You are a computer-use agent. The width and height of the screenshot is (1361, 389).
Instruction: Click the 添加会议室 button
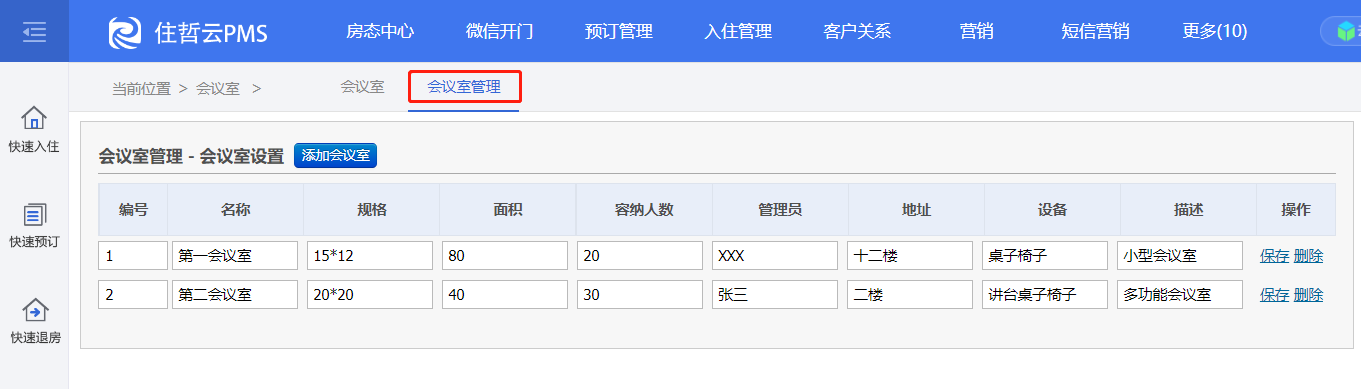(335, 155)
